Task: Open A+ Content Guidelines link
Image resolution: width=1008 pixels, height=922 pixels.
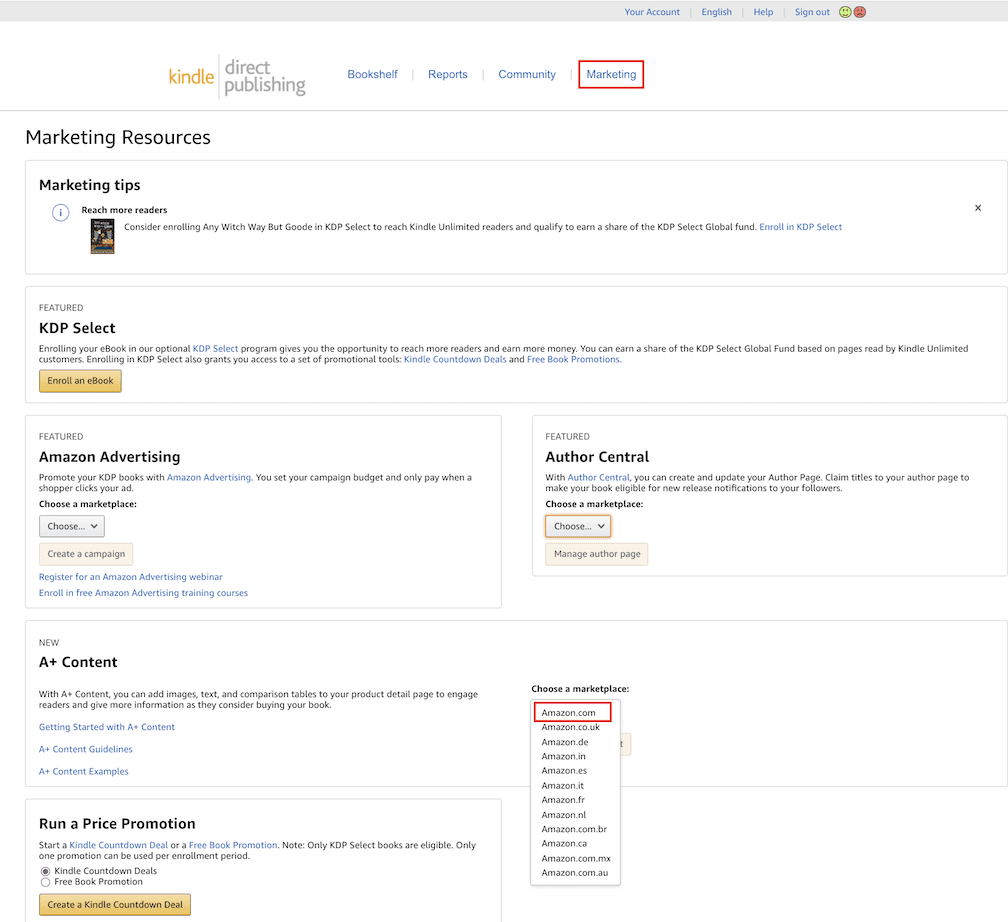Action: (86, 749)
